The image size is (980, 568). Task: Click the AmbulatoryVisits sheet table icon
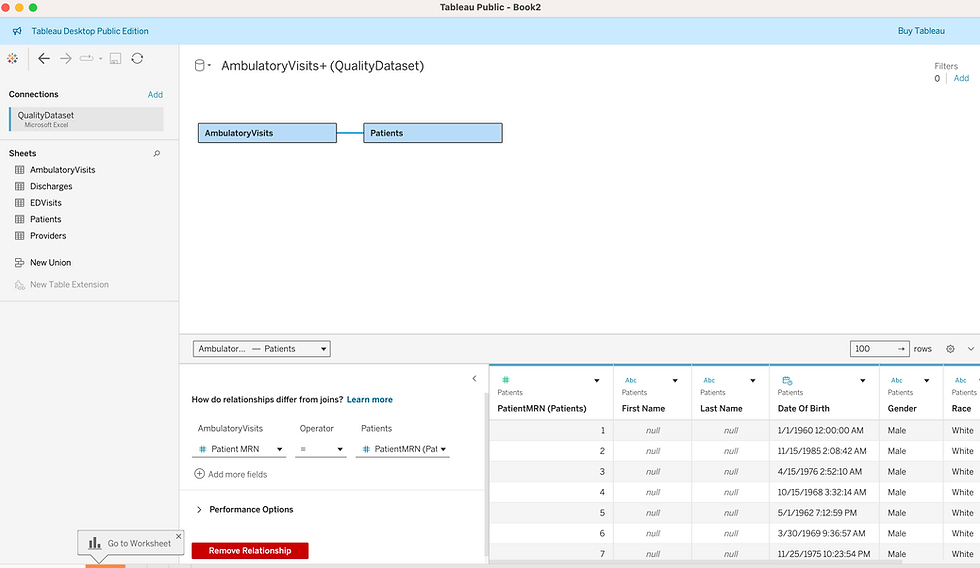(x=20, y=170)
